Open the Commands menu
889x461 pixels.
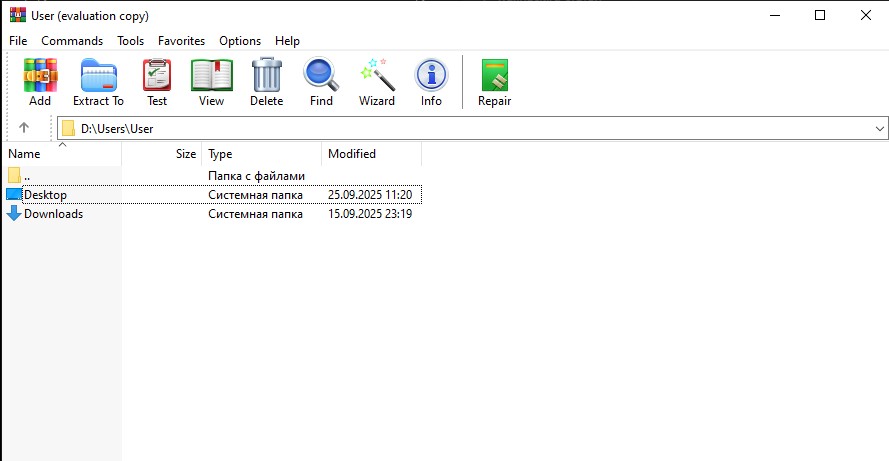pyautogui.click(x=72, y=41)
